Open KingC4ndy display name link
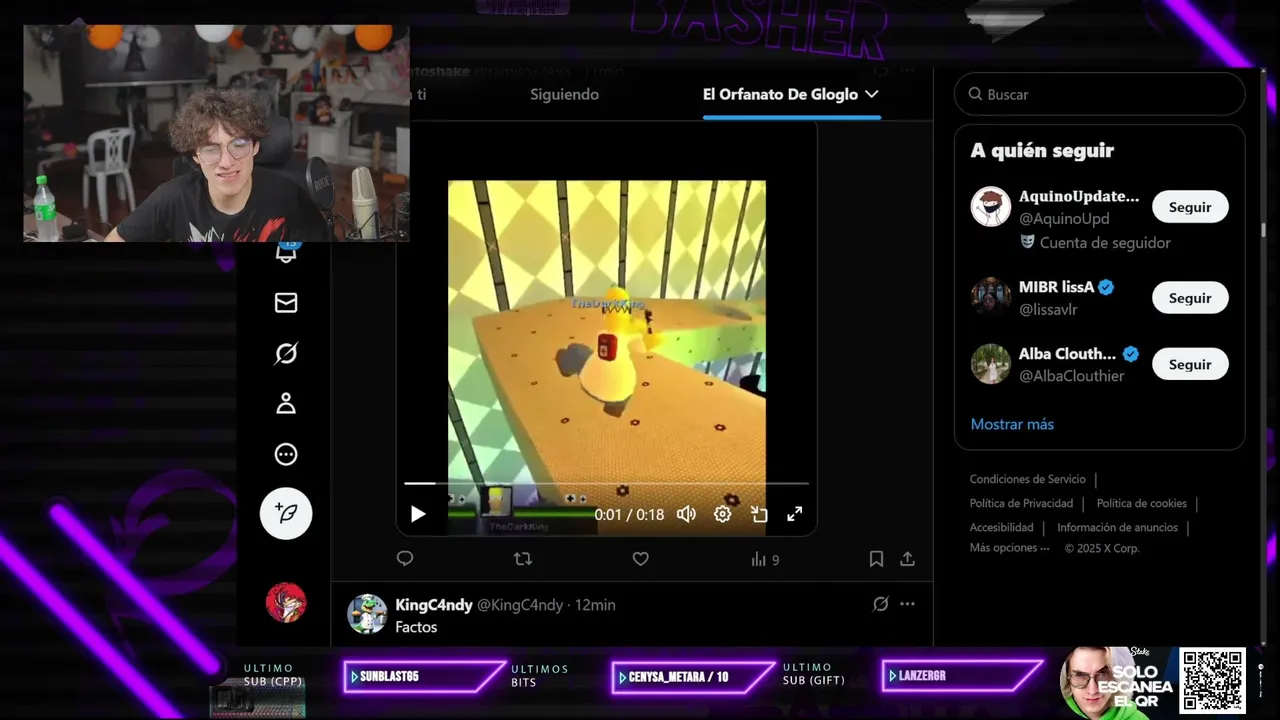Image resolution: width=1280 pixels, height=720 pixels. click(x=434, y=605)
